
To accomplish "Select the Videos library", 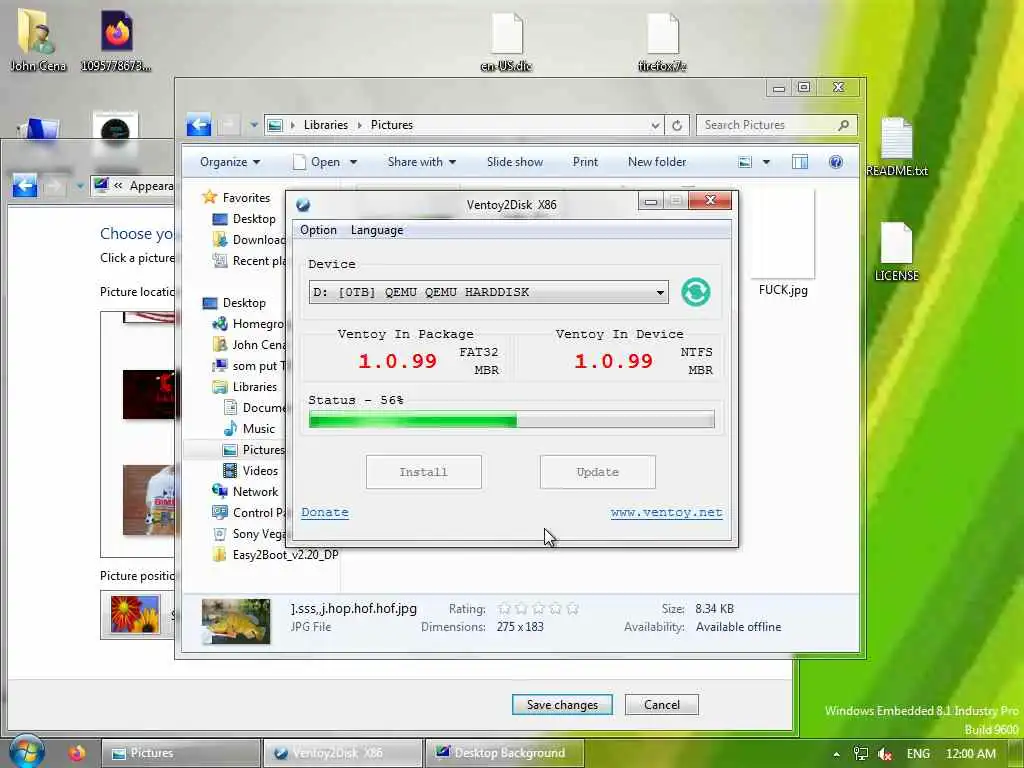I will pyautogui.click(x=251, y=471).
